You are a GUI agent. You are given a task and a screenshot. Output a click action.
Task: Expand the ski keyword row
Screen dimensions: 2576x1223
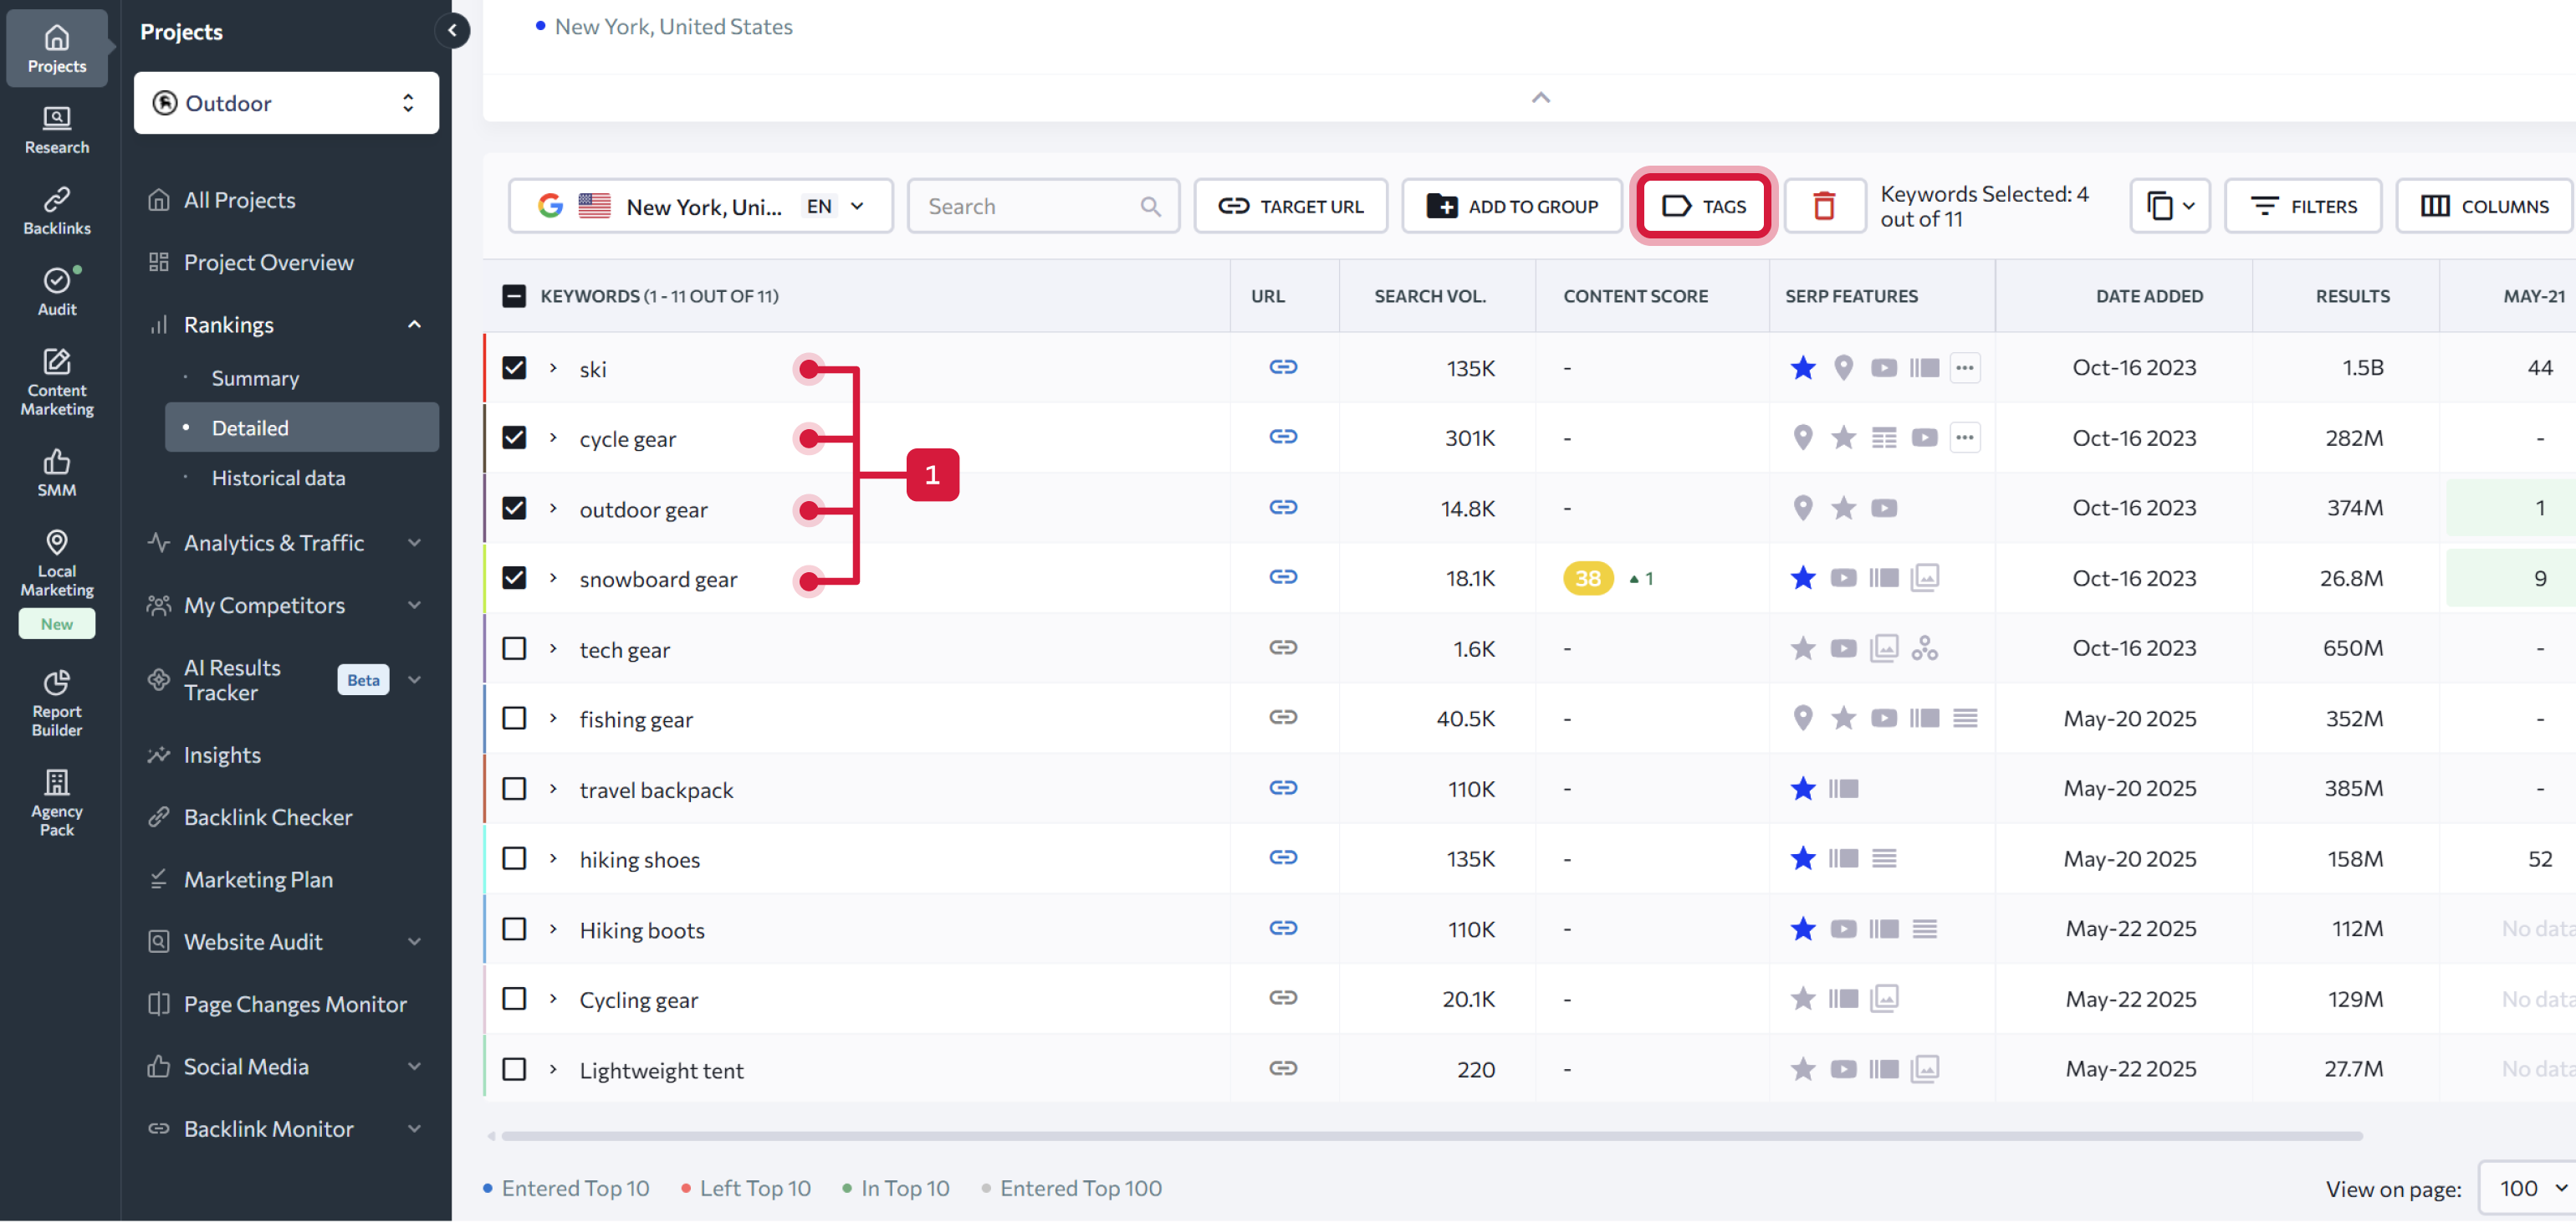tap(553, 368)
